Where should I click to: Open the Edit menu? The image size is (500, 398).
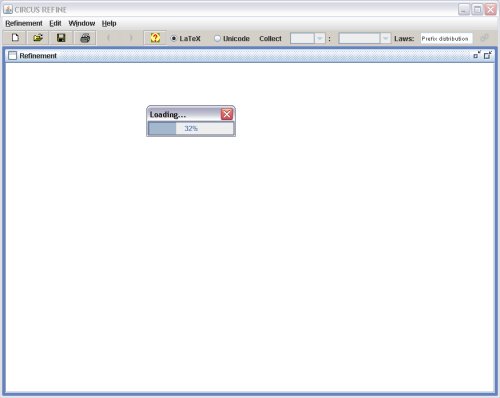pos(55,23)
